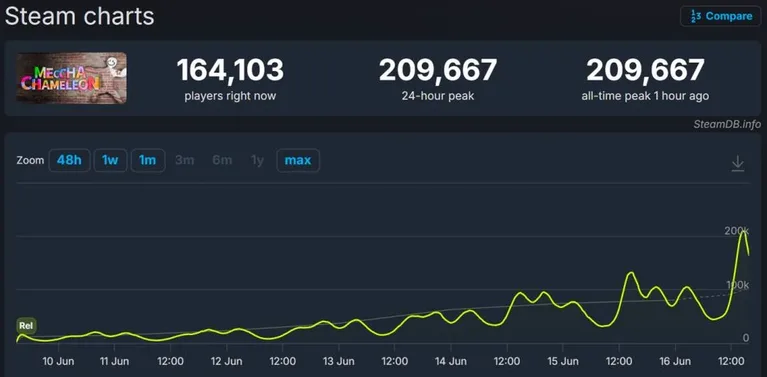Set chart zoom to 3m
The width and height of the screenshot is (767, 377).
(x=184, y=160)
